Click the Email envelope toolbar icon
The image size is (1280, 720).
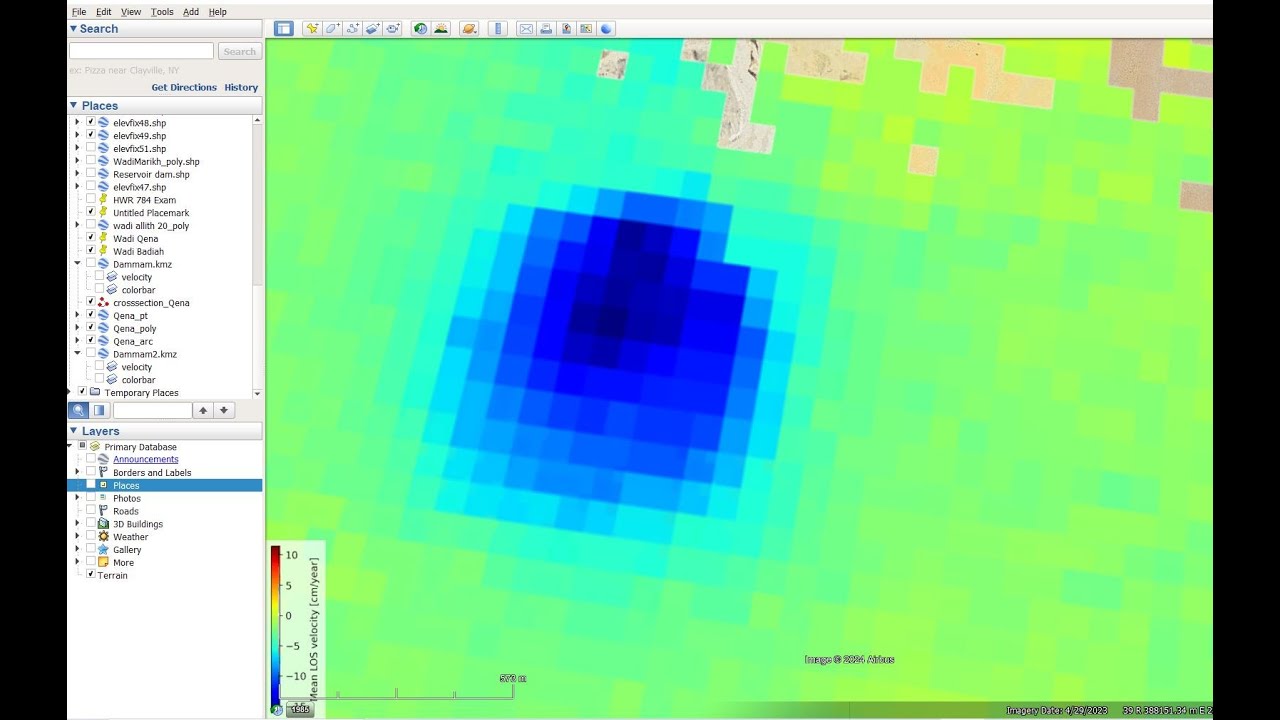click(526, 29)
